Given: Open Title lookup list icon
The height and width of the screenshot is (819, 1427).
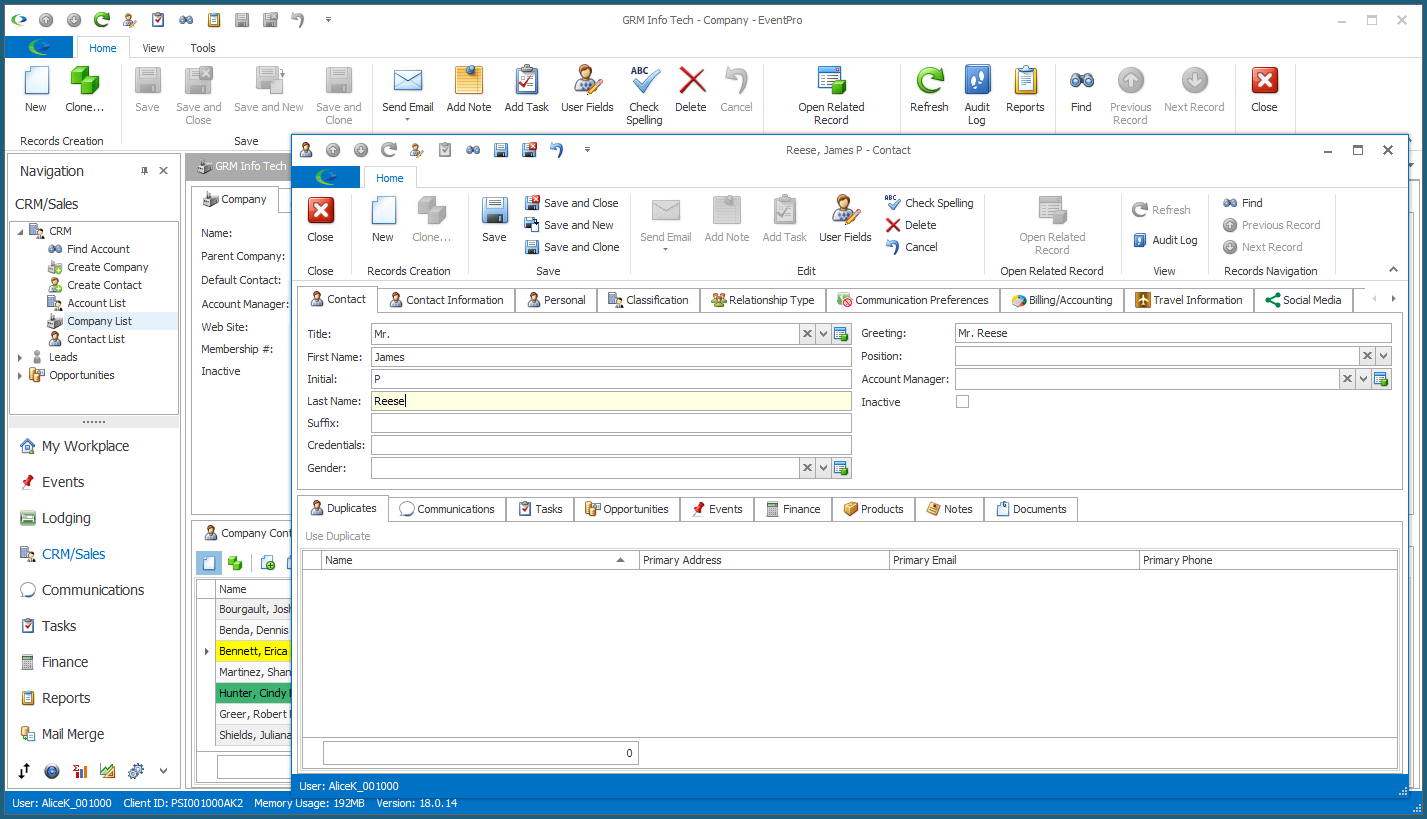Looking at the screenshot, I should click(842, 334).
